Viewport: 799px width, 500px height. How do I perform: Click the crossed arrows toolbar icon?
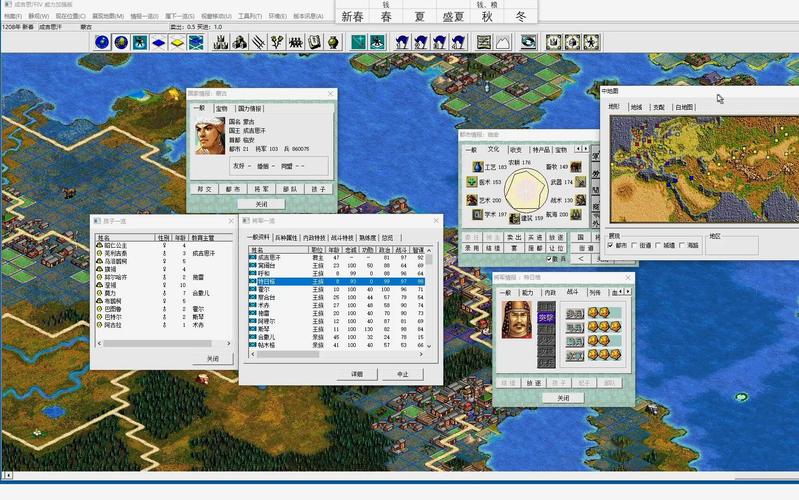(258, 42)
